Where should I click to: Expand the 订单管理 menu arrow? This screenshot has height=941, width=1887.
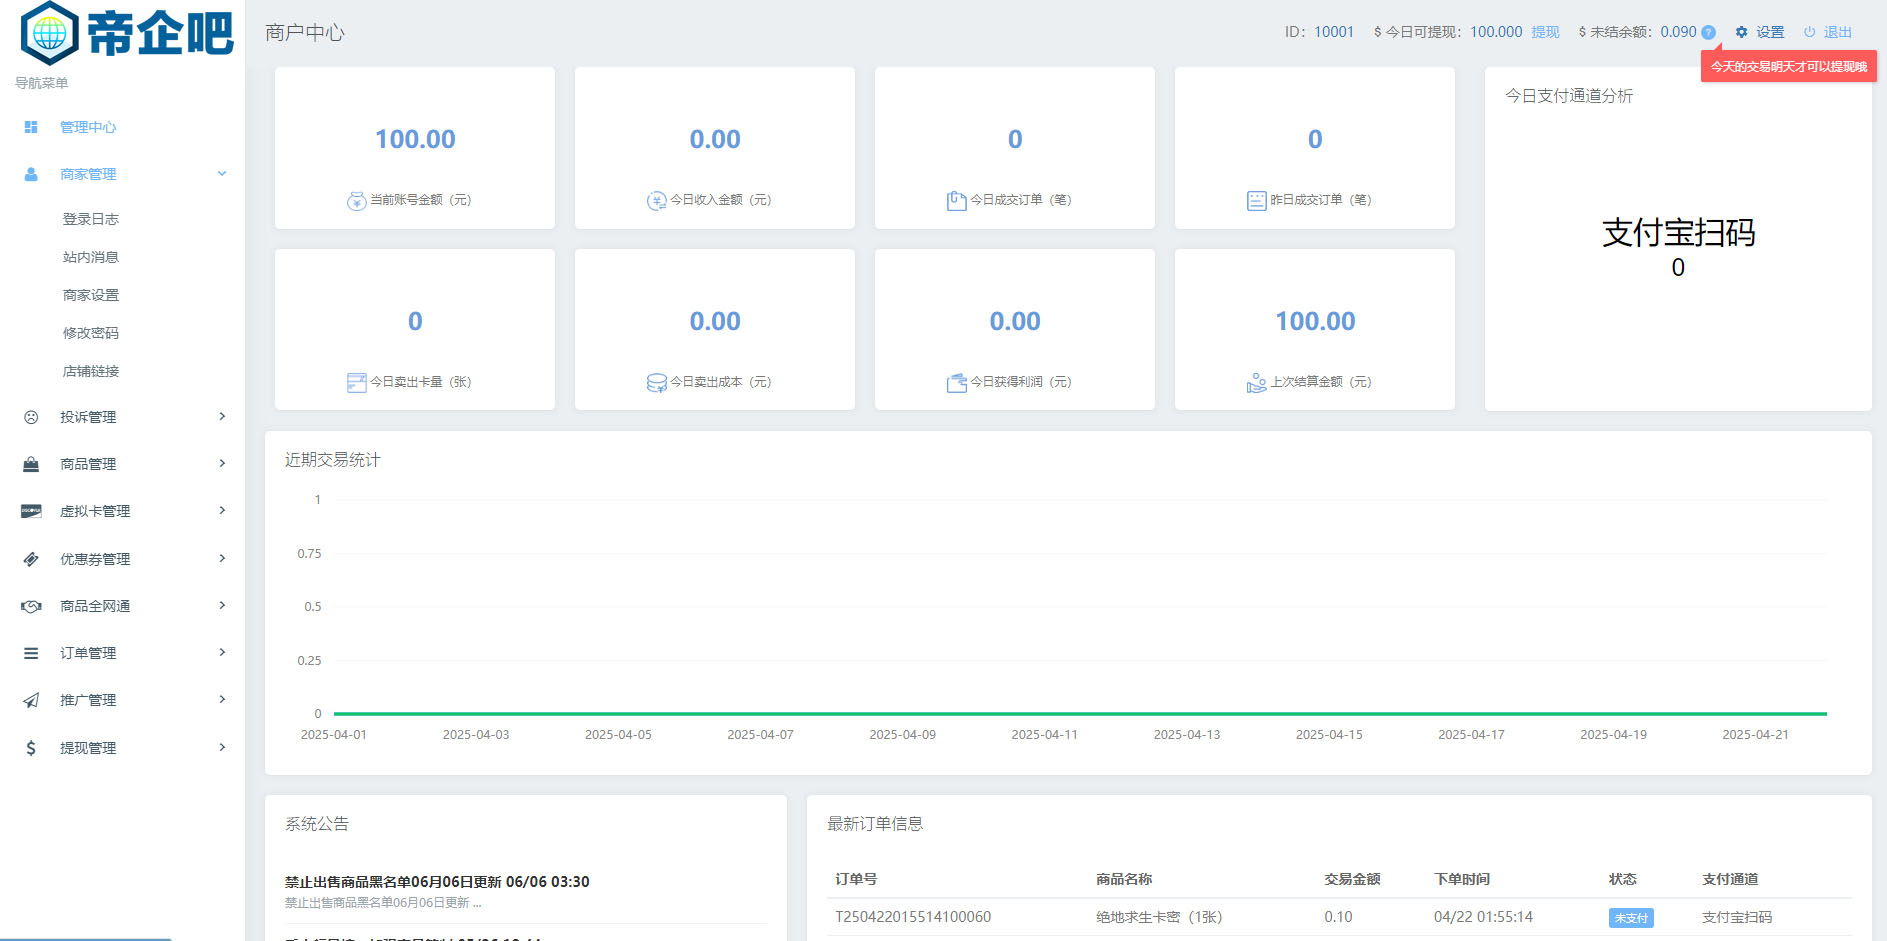(222, 653)
